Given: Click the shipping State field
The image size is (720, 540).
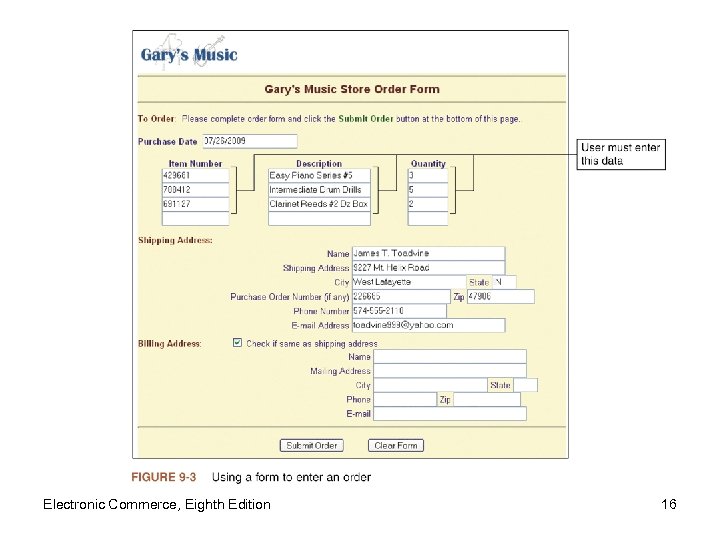Looking at the screenshot, I should pos(504,282).
